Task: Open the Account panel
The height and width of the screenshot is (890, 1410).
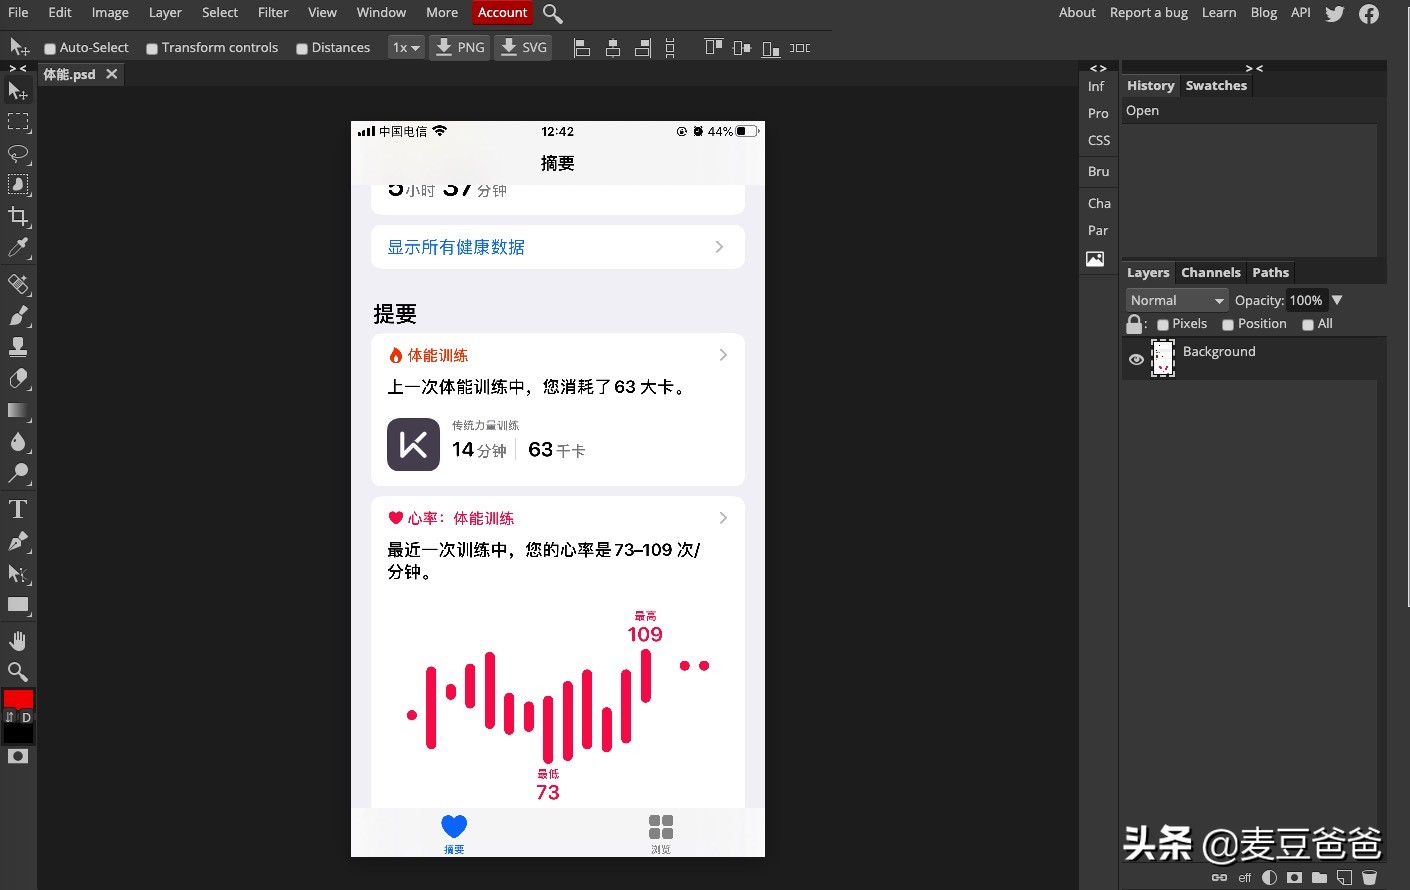Action: pos(502,12)
